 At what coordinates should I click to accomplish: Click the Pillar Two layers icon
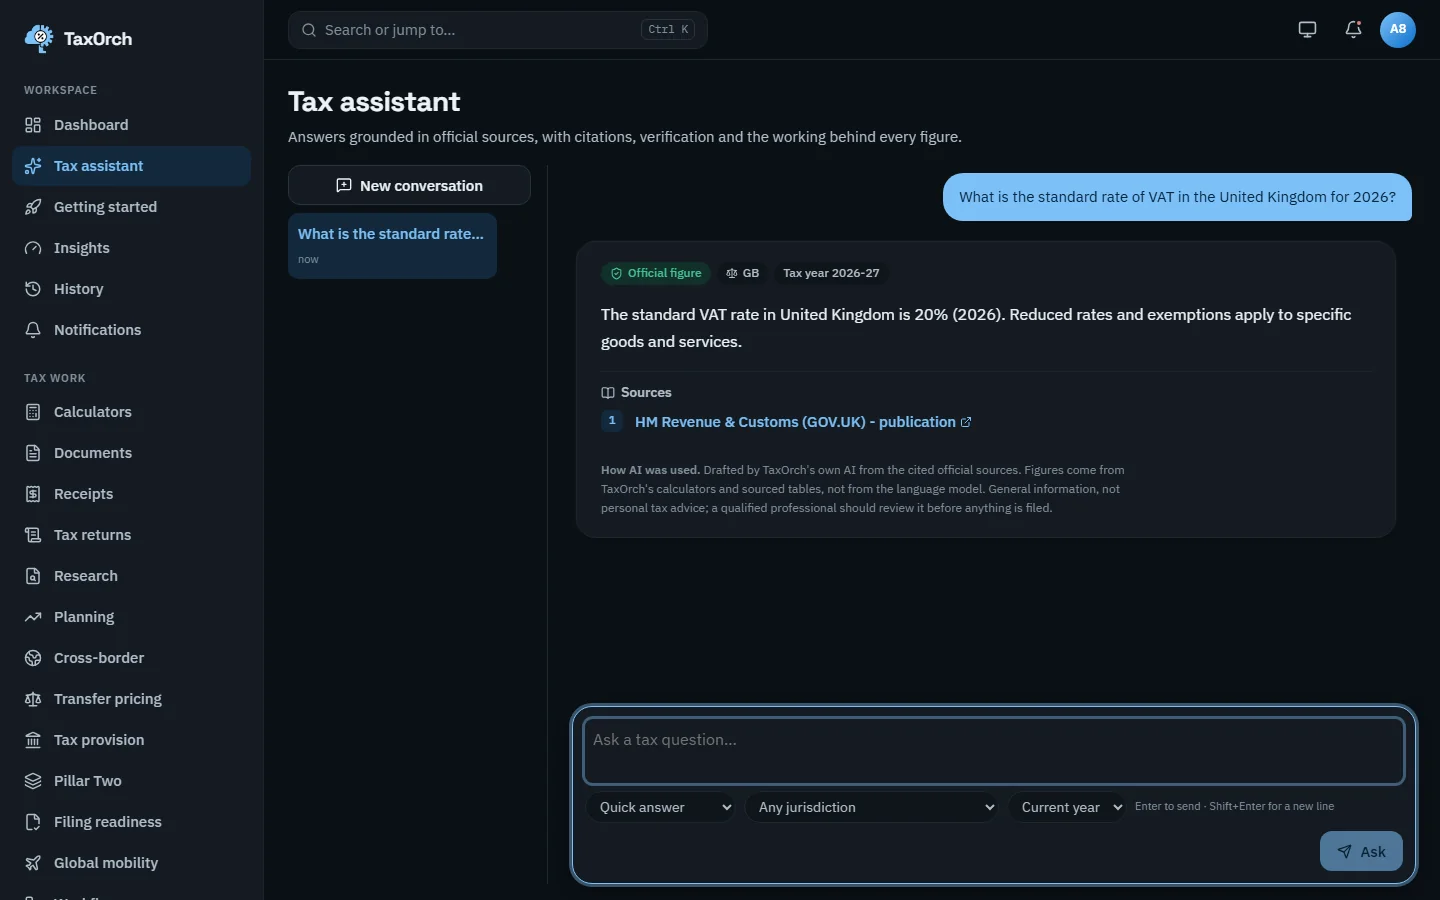33,781
